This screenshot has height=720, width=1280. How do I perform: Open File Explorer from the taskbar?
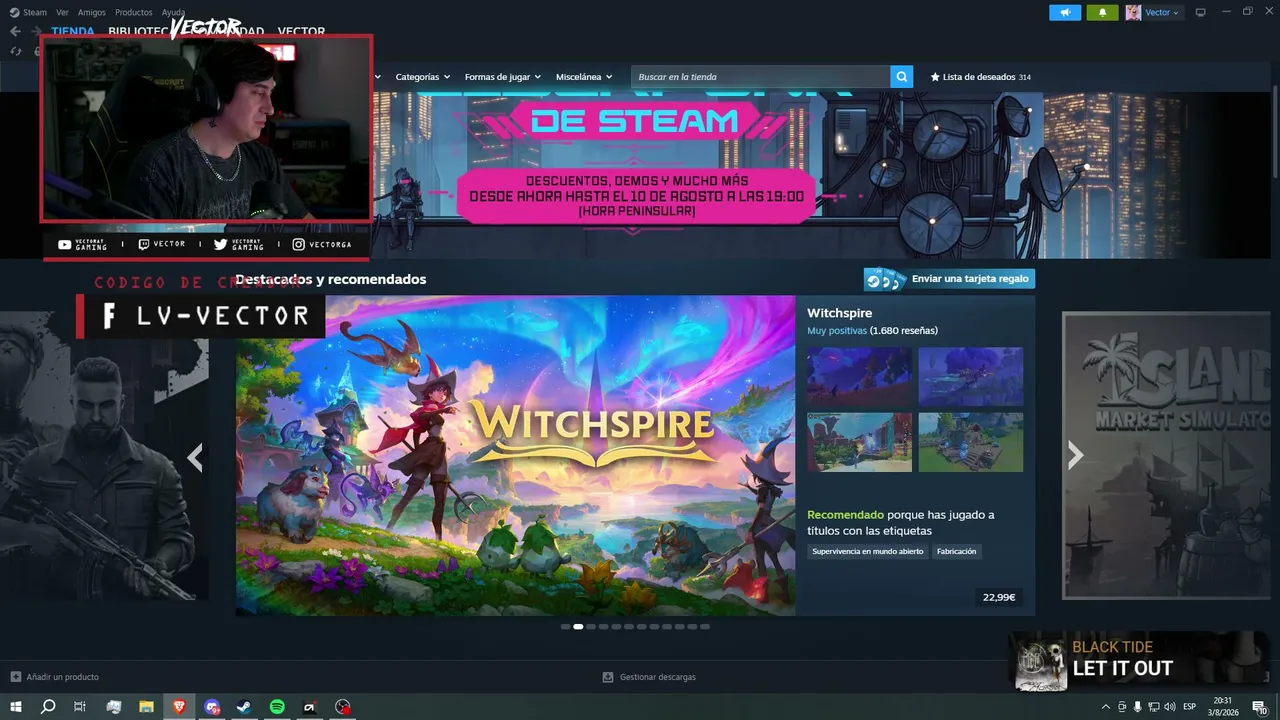point(146,707)
